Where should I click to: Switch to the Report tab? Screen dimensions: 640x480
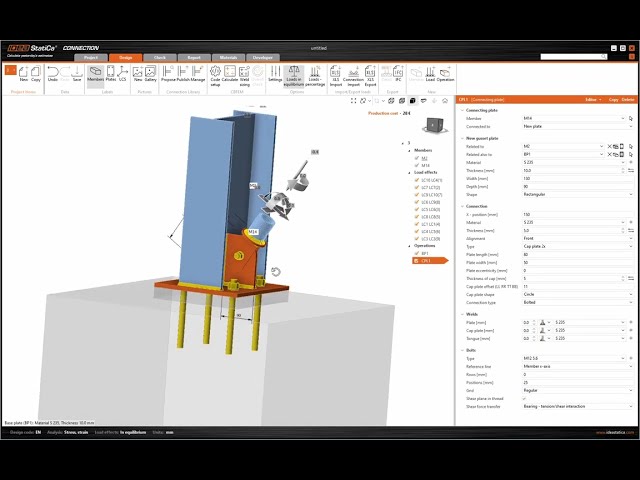click(x=194, y=58)
